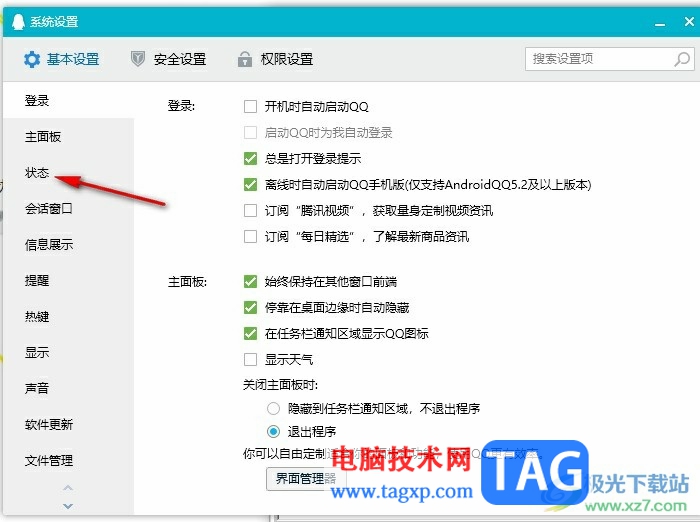Click the sidebar down chevron arrow
Image resolution: width=700 pixels, height=522 pixels.
(x=68, y=506)
